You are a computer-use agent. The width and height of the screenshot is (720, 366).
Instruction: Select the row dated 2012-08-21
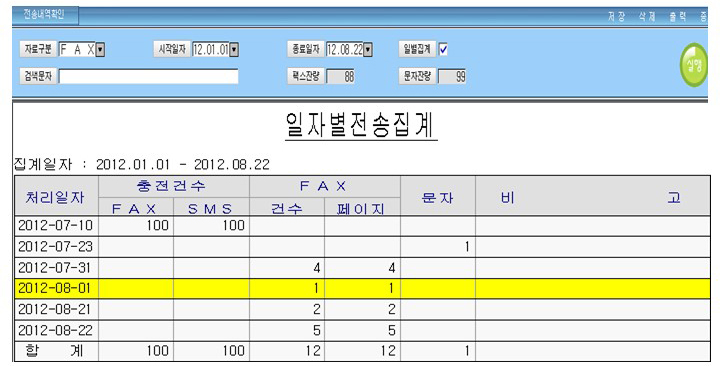coord(362,310)
